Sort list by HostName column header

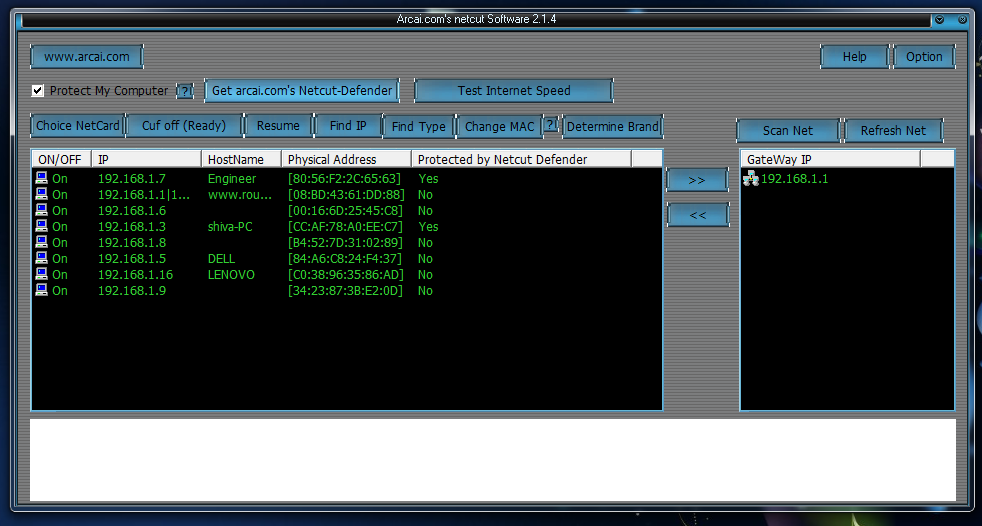click(x=241, y=160)
